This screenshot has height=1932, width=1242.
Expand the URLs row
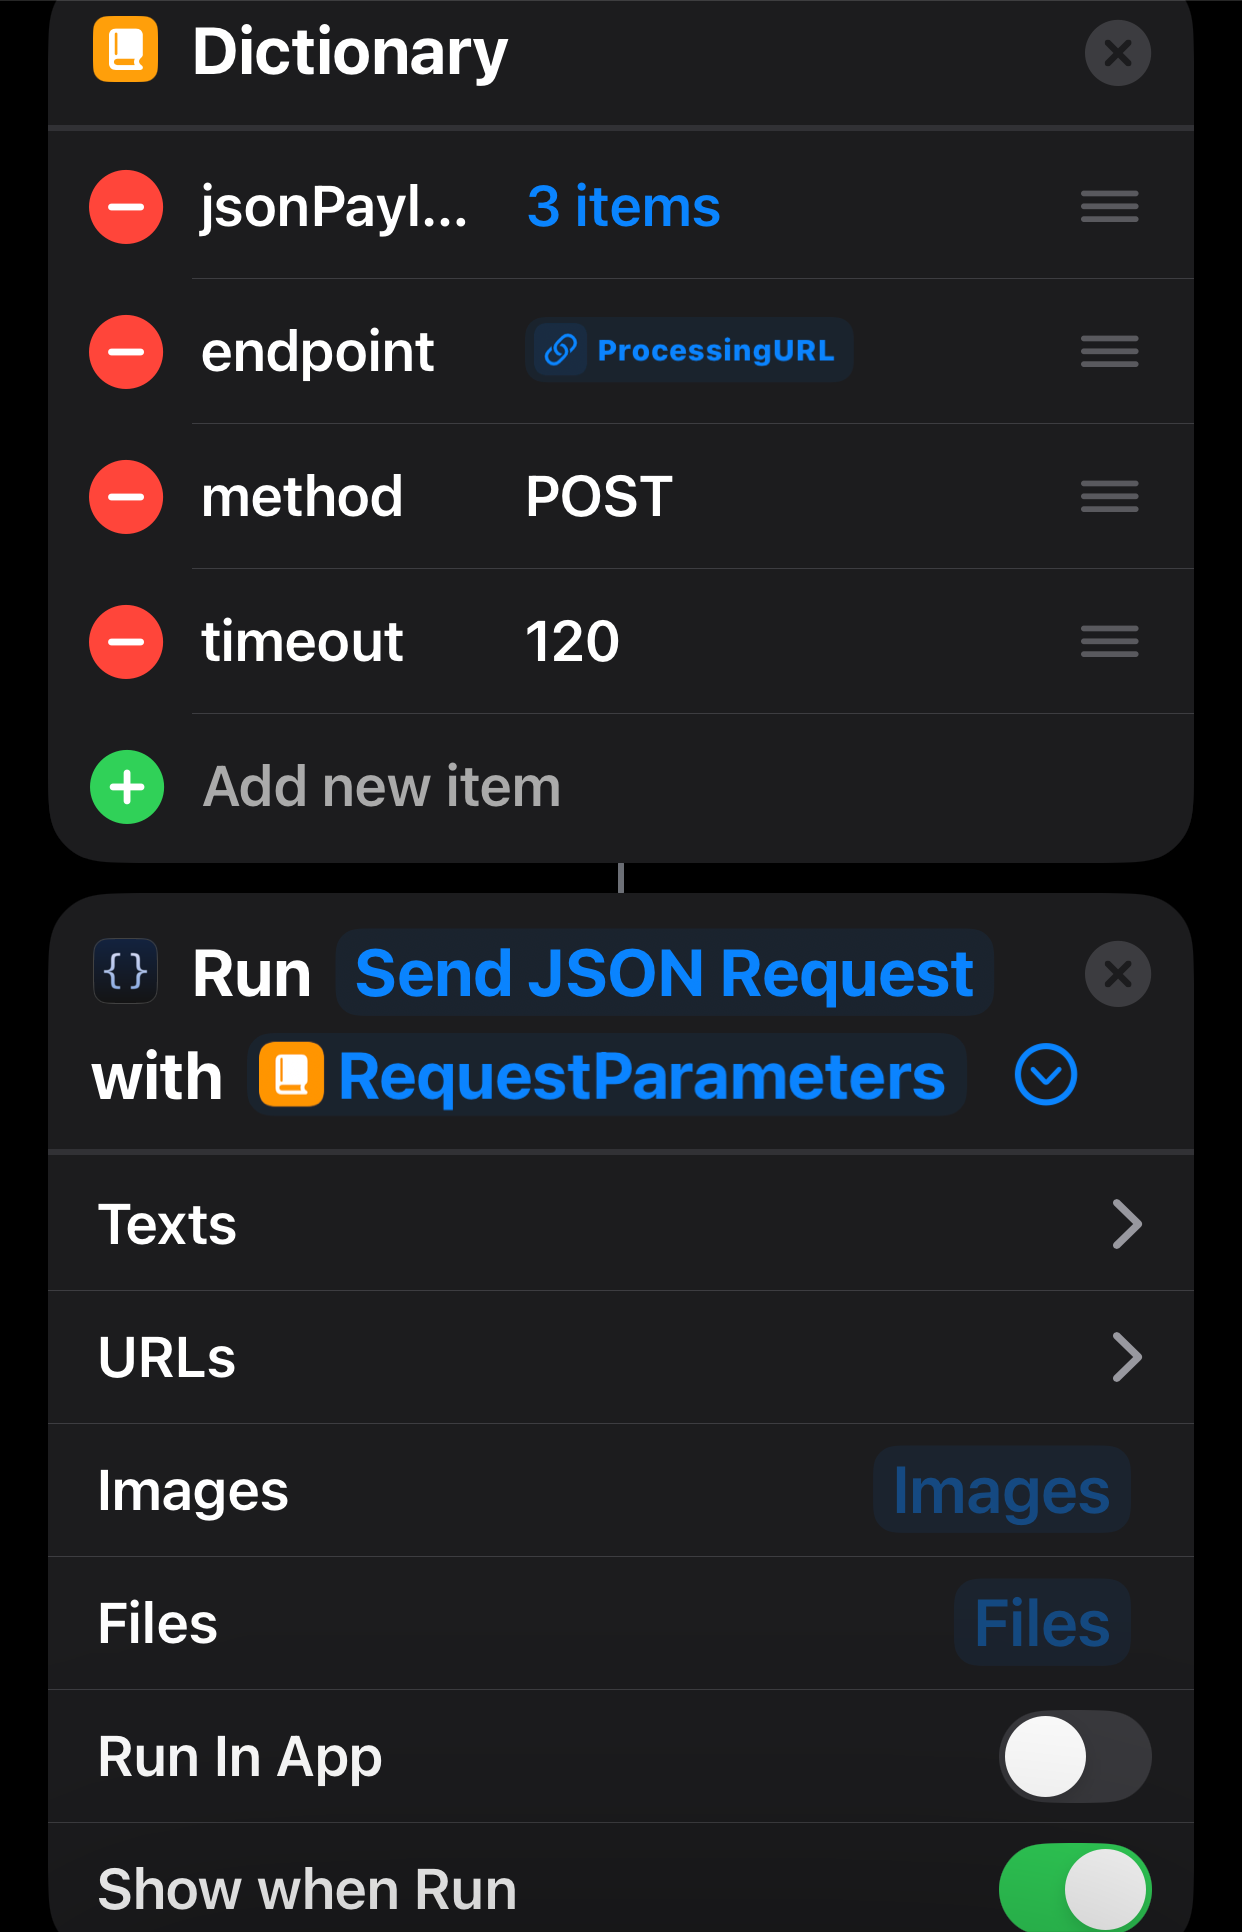click(621, 1357)
